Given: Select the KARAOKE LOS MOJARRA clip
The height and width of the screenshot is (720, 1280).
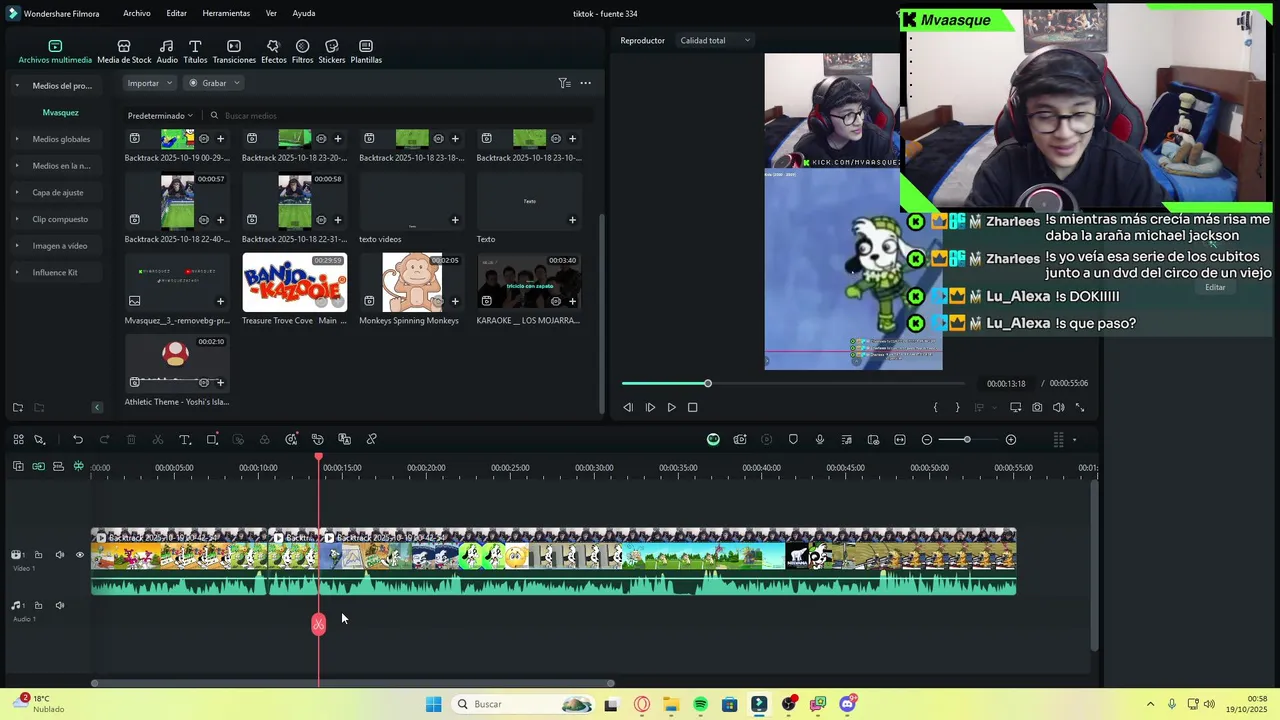Looking at the screenshot, I should pos(529,283).
